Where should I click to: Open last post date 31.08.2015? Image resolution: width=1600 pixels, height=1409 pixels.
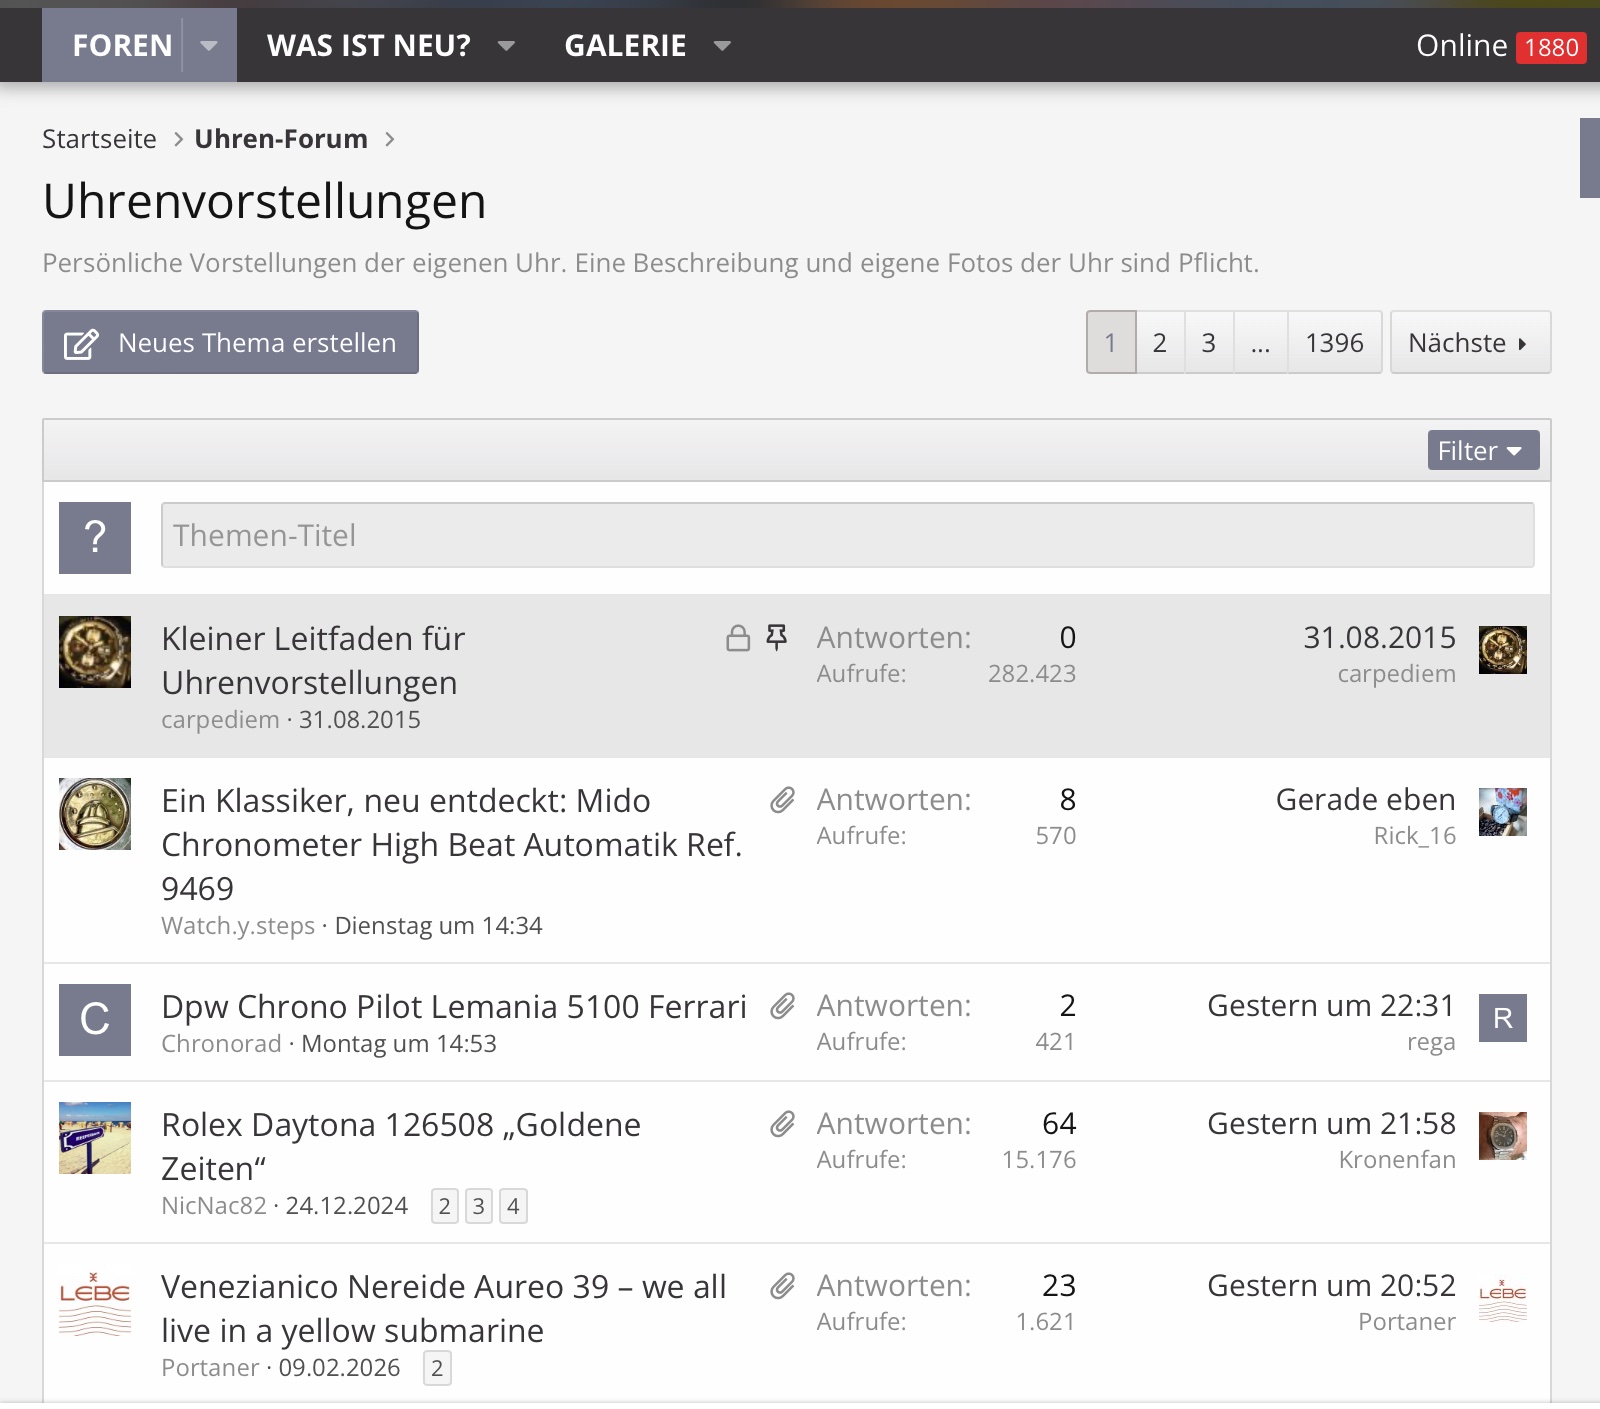1379,637
